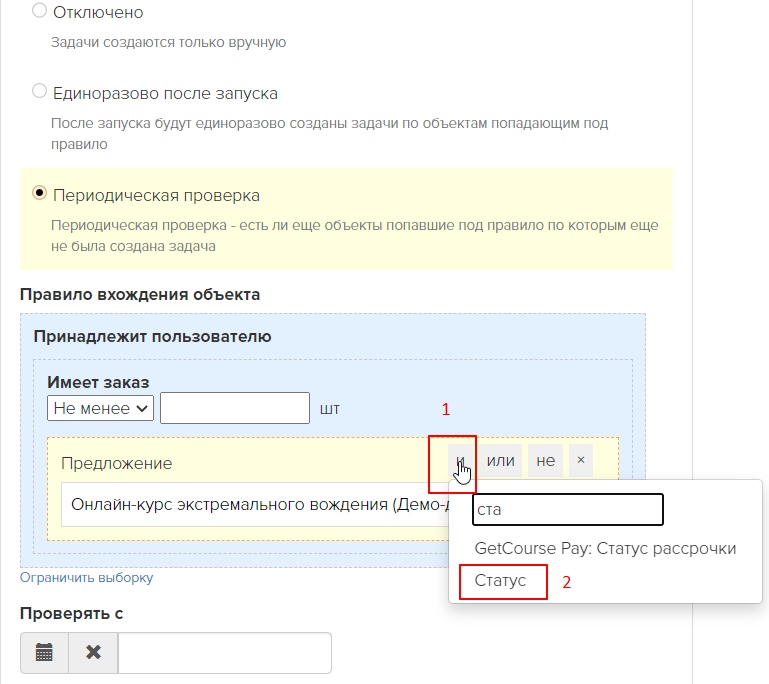
Task: Click the 'Проверять с' date input field
Action: [x=224, y=652]
